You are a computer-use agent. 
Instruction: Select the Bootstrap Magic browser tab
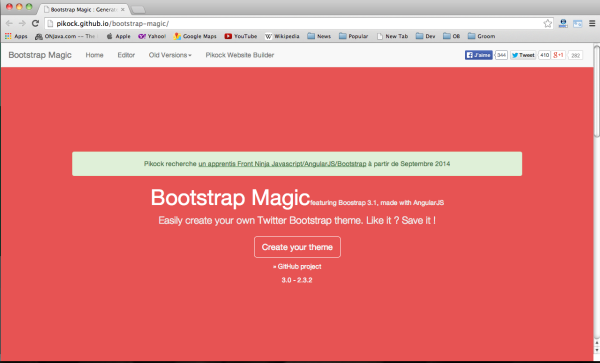pyautogui.click(x=82, y=9)
